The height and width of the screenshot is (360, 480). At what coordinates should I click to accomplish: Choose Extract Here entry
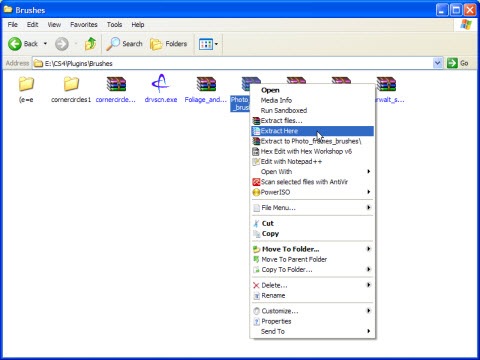[x=312, y=131]
